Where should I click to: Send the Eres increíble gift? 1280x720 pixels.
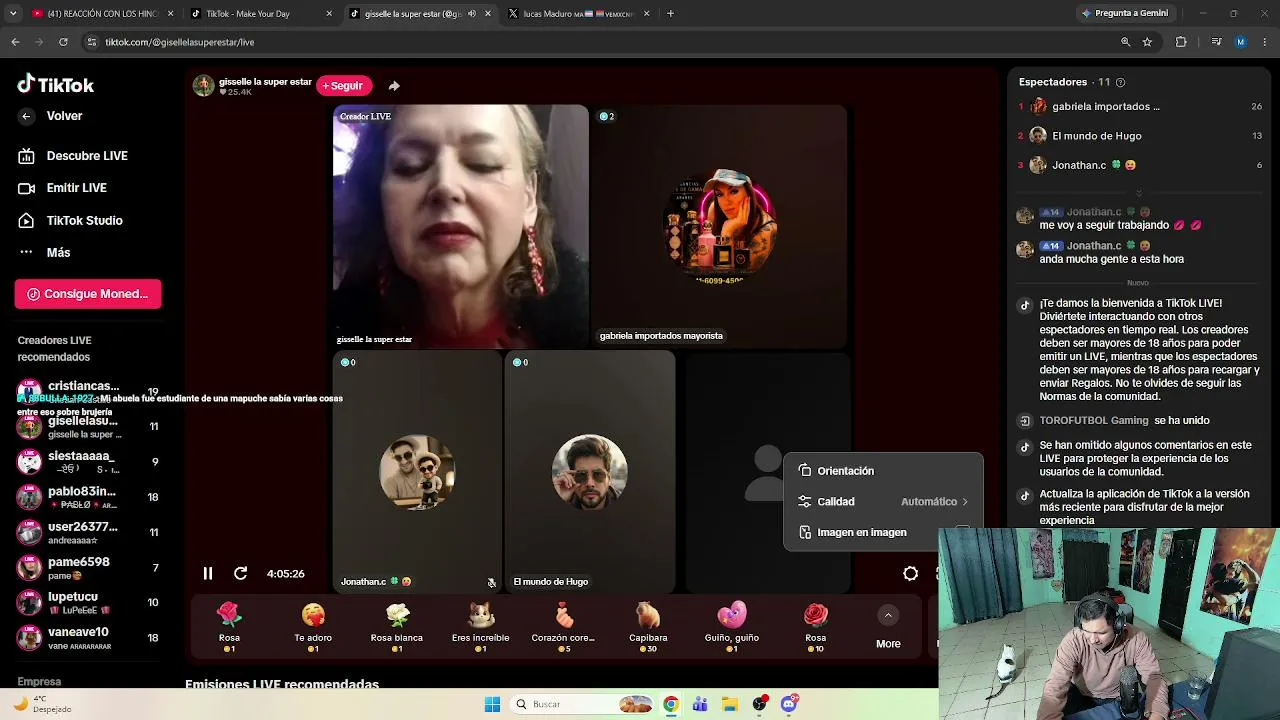pos(481,628)
